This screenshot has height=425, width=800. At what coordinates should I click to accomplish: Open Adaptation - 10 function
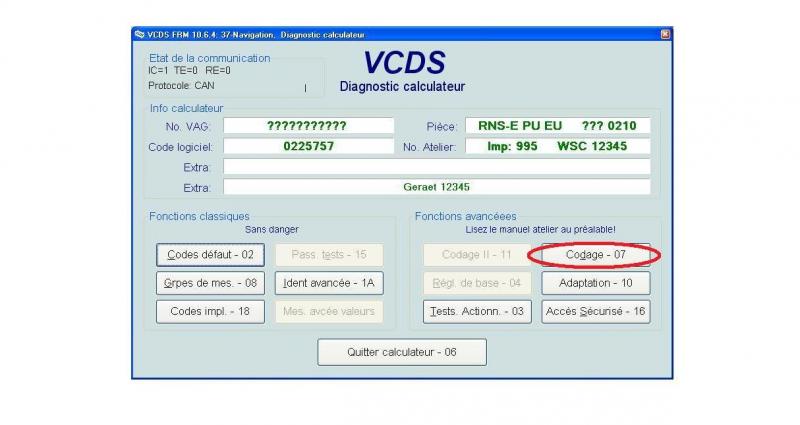click(x=595, y=283)
